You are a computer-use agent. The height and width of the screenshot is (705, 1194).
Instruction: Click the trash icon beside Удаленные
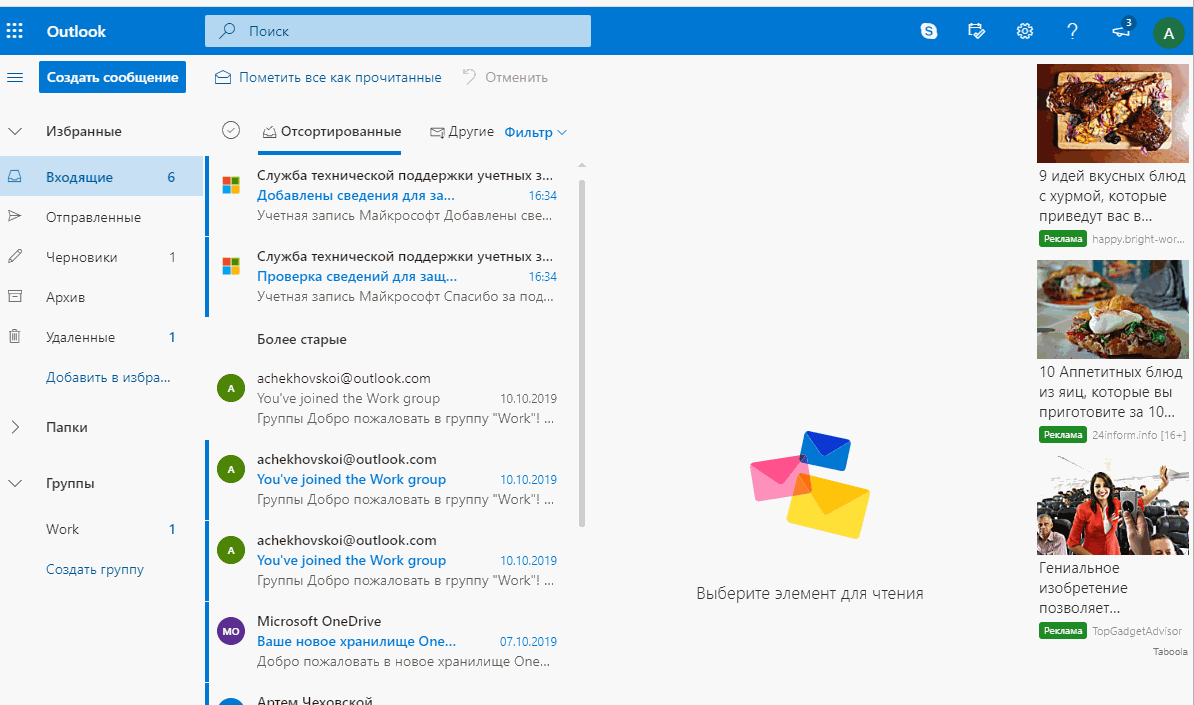tap(14, 336)
